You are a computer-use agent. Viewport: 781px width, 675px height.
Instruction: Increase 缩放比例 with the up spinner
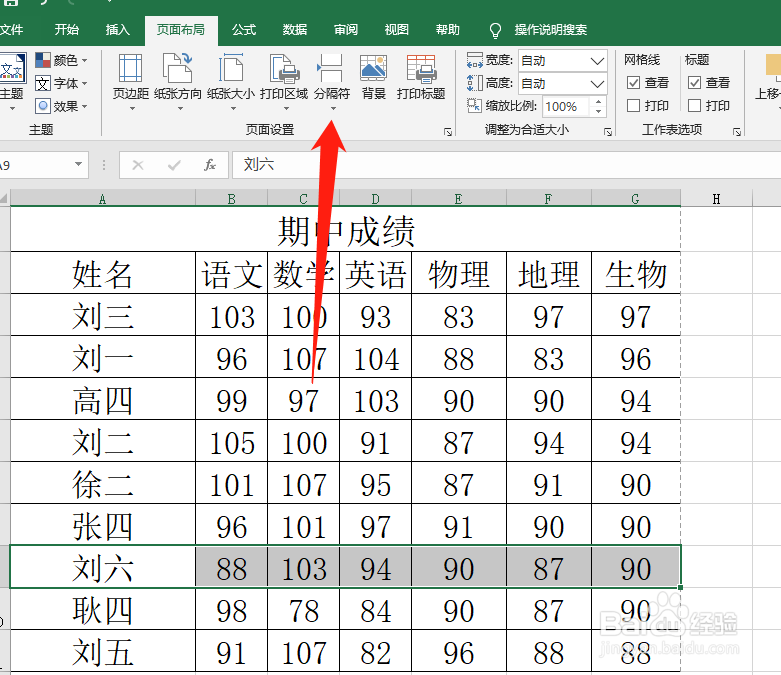(598, 101)
